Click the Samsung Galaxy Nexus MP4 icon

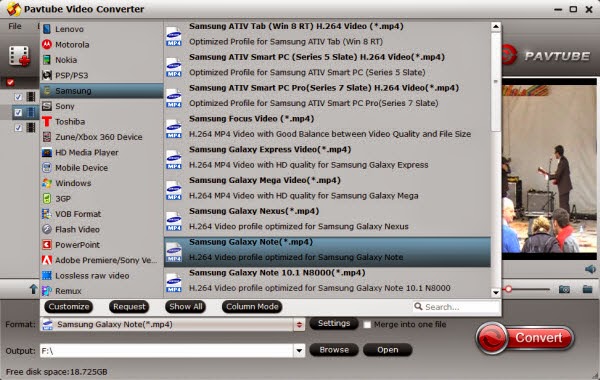(174, 221)
